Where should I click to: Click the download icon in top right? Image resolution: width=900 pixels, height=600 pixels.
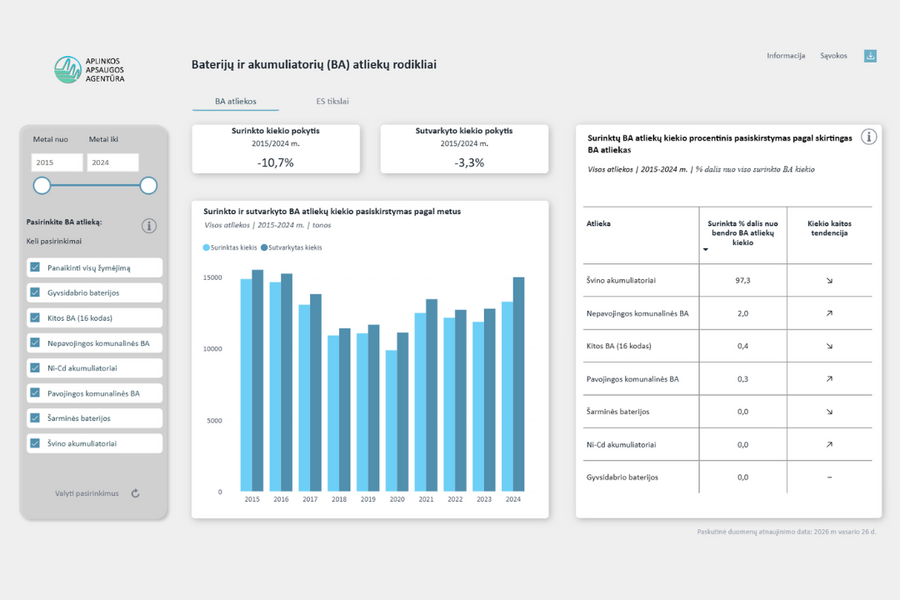click(x=870, y=56)
